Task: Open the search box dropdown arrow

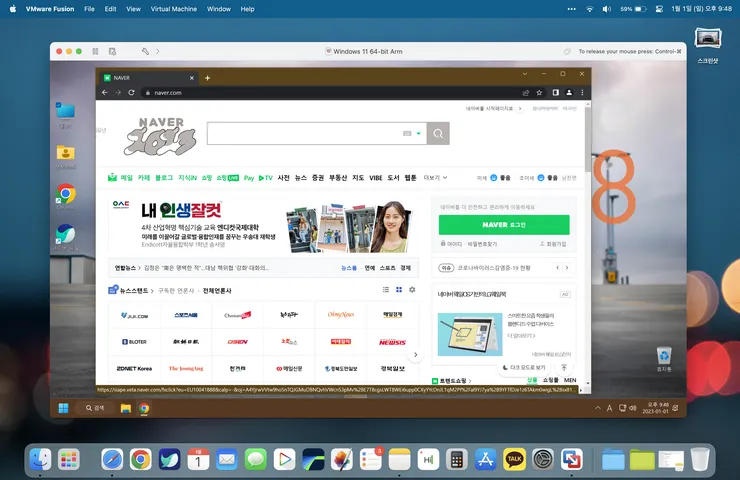Action: [x=419, y=134]
